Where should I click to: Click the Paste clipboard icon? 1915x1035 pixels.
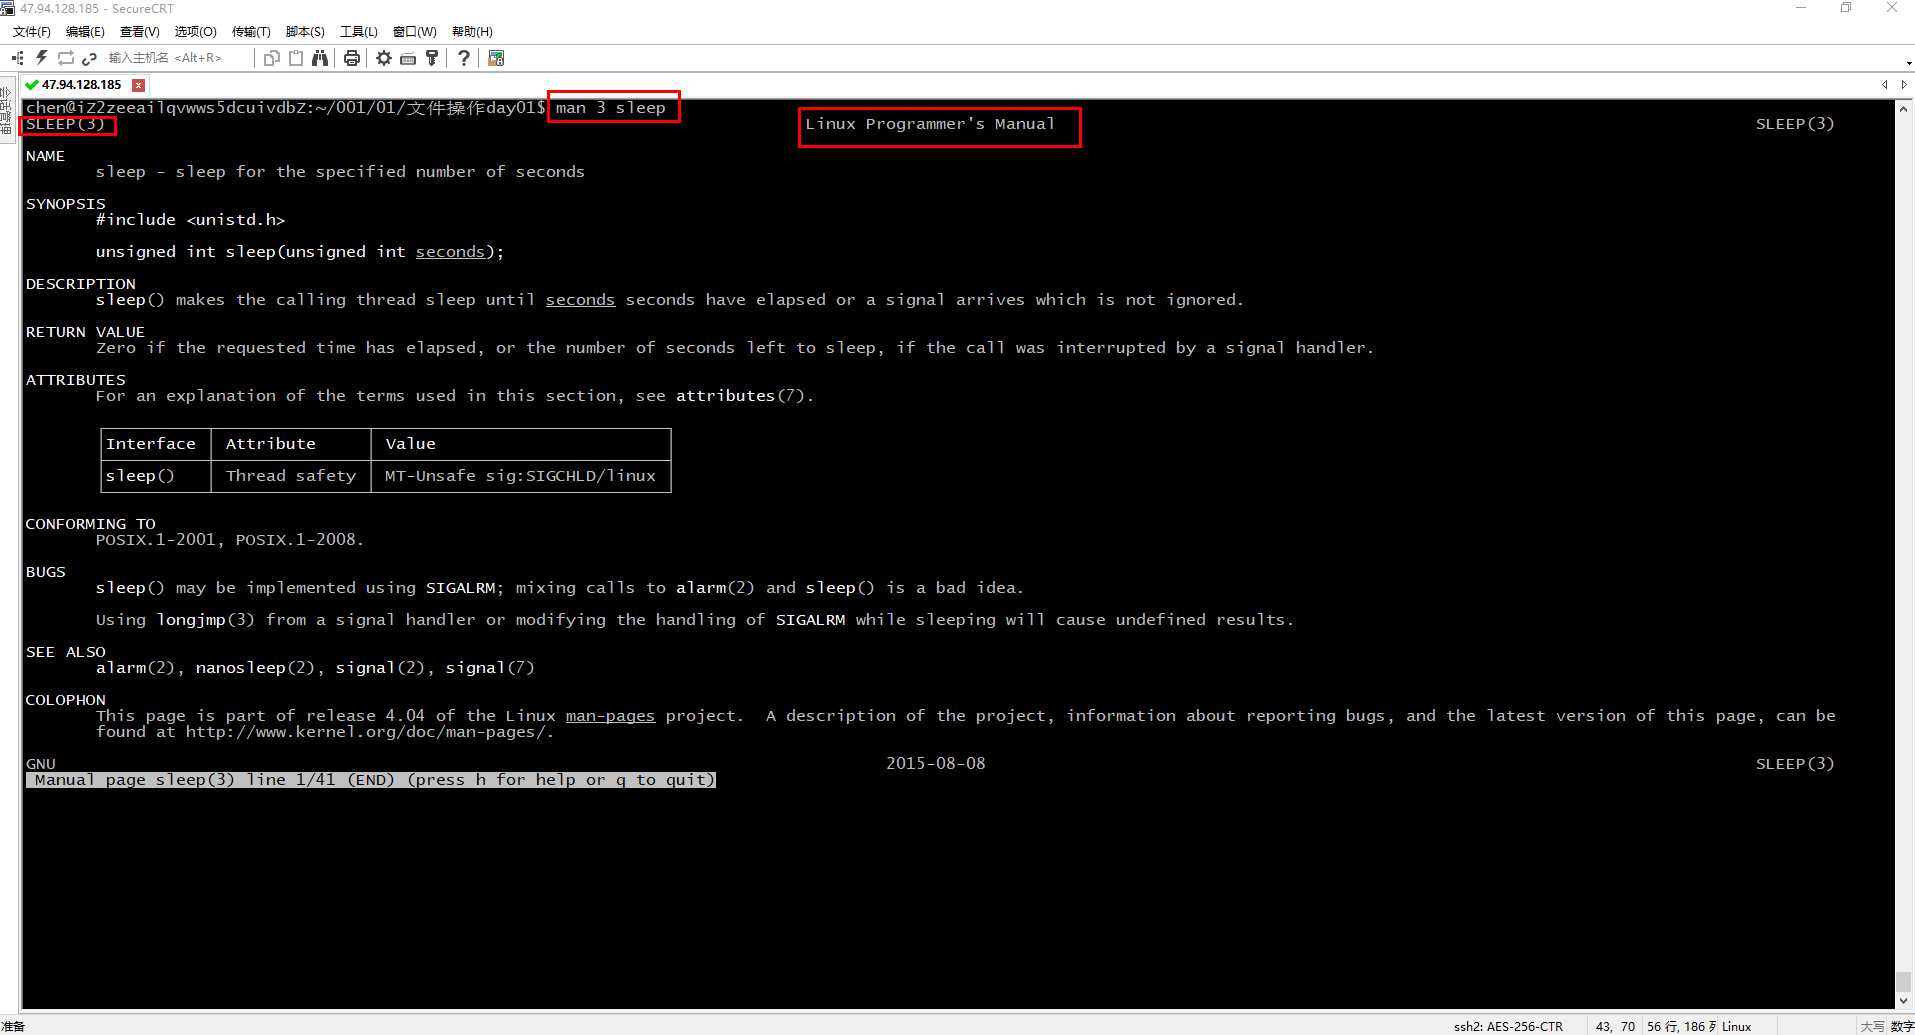296,58
